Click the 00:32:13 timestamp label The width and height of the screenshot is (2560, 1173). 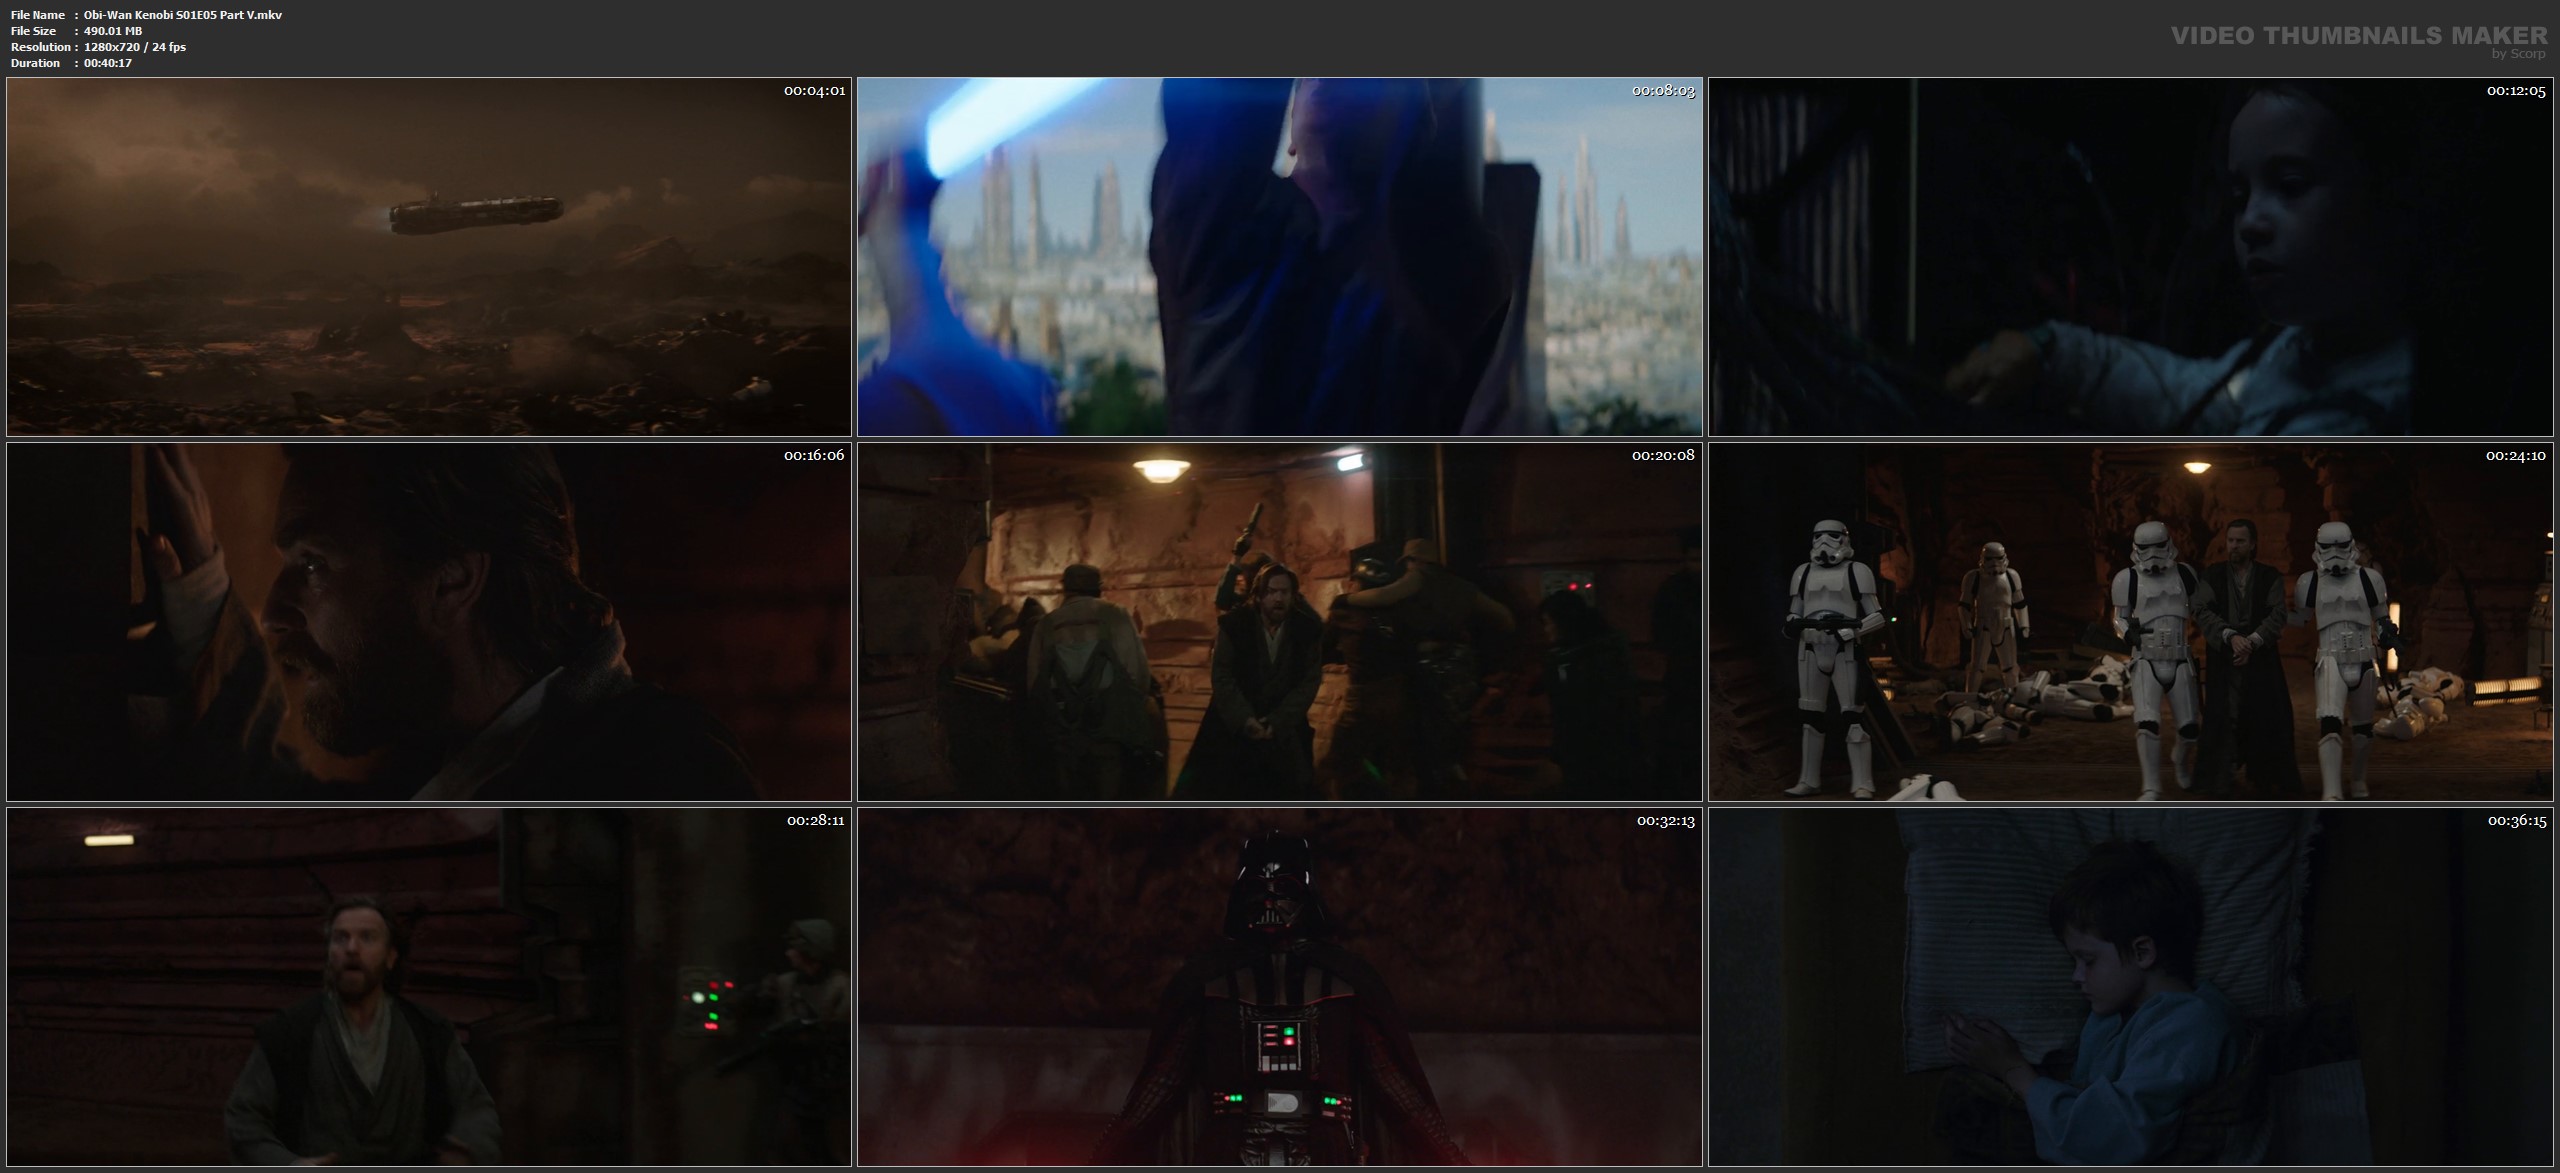[1665, 821]
